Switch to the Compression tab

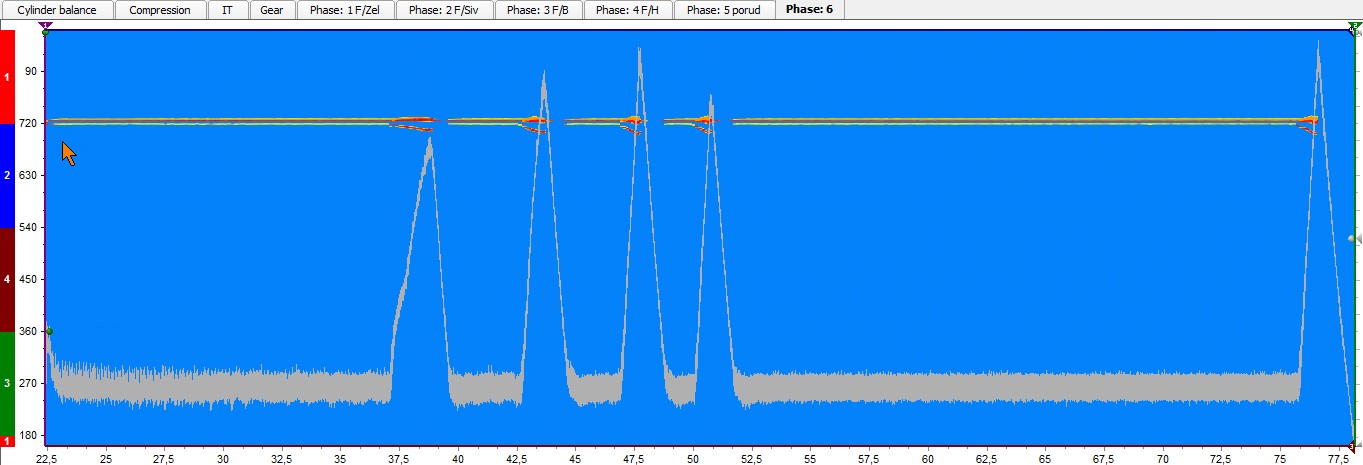(x=160, y=10)
